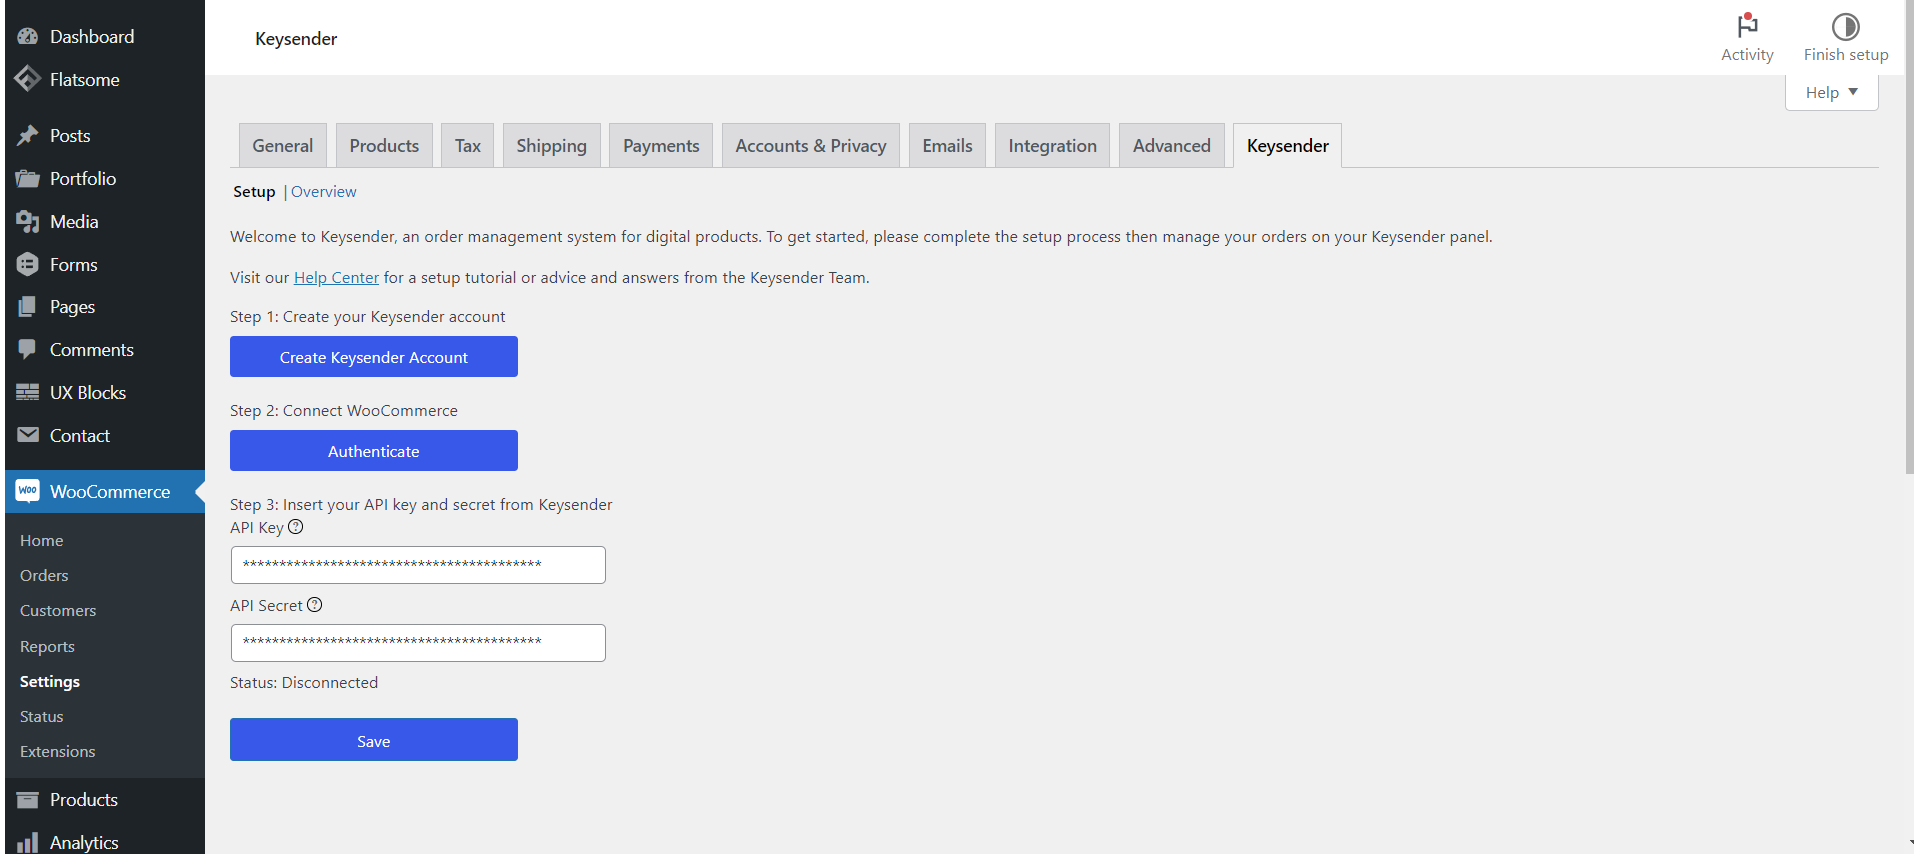
Task: Expand the Help dropdown
Action: tap(1832, 92)
